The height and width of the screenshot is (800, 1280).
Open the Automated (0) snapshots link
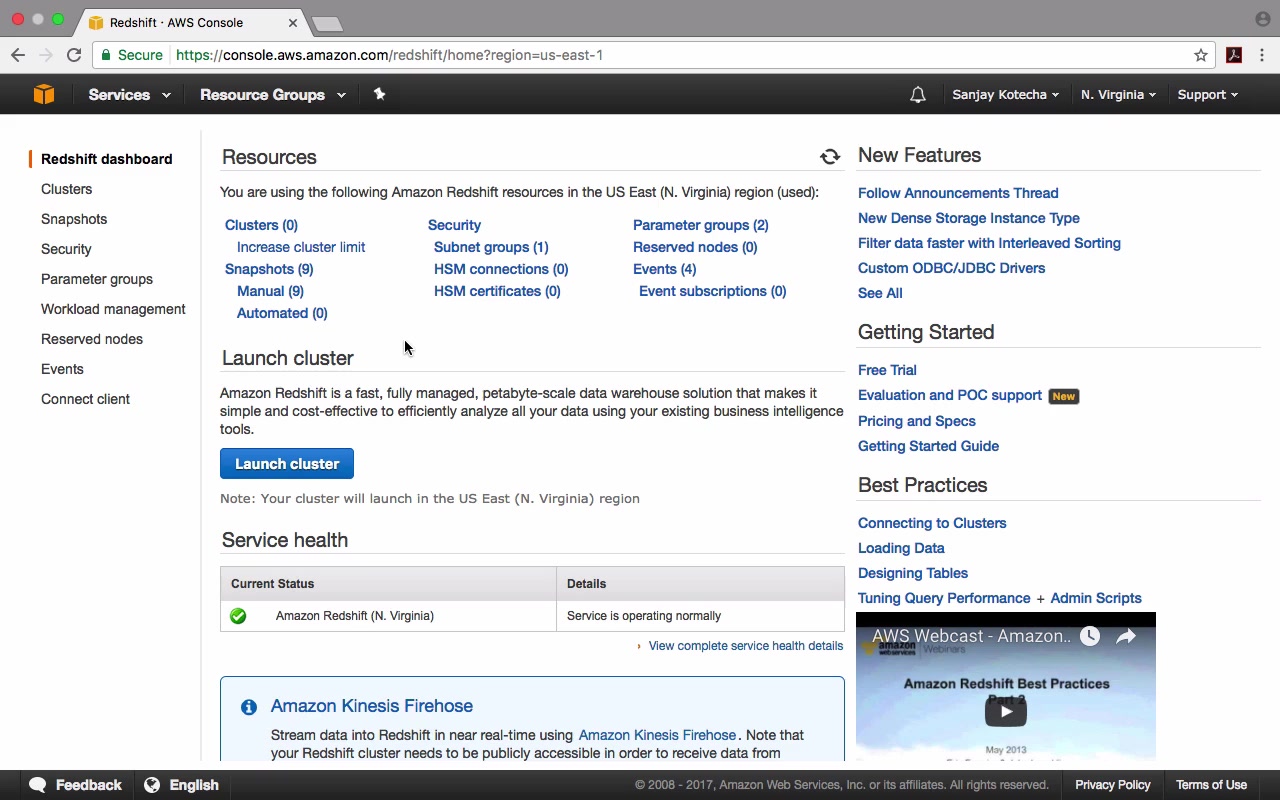click(x=282, y=313)
